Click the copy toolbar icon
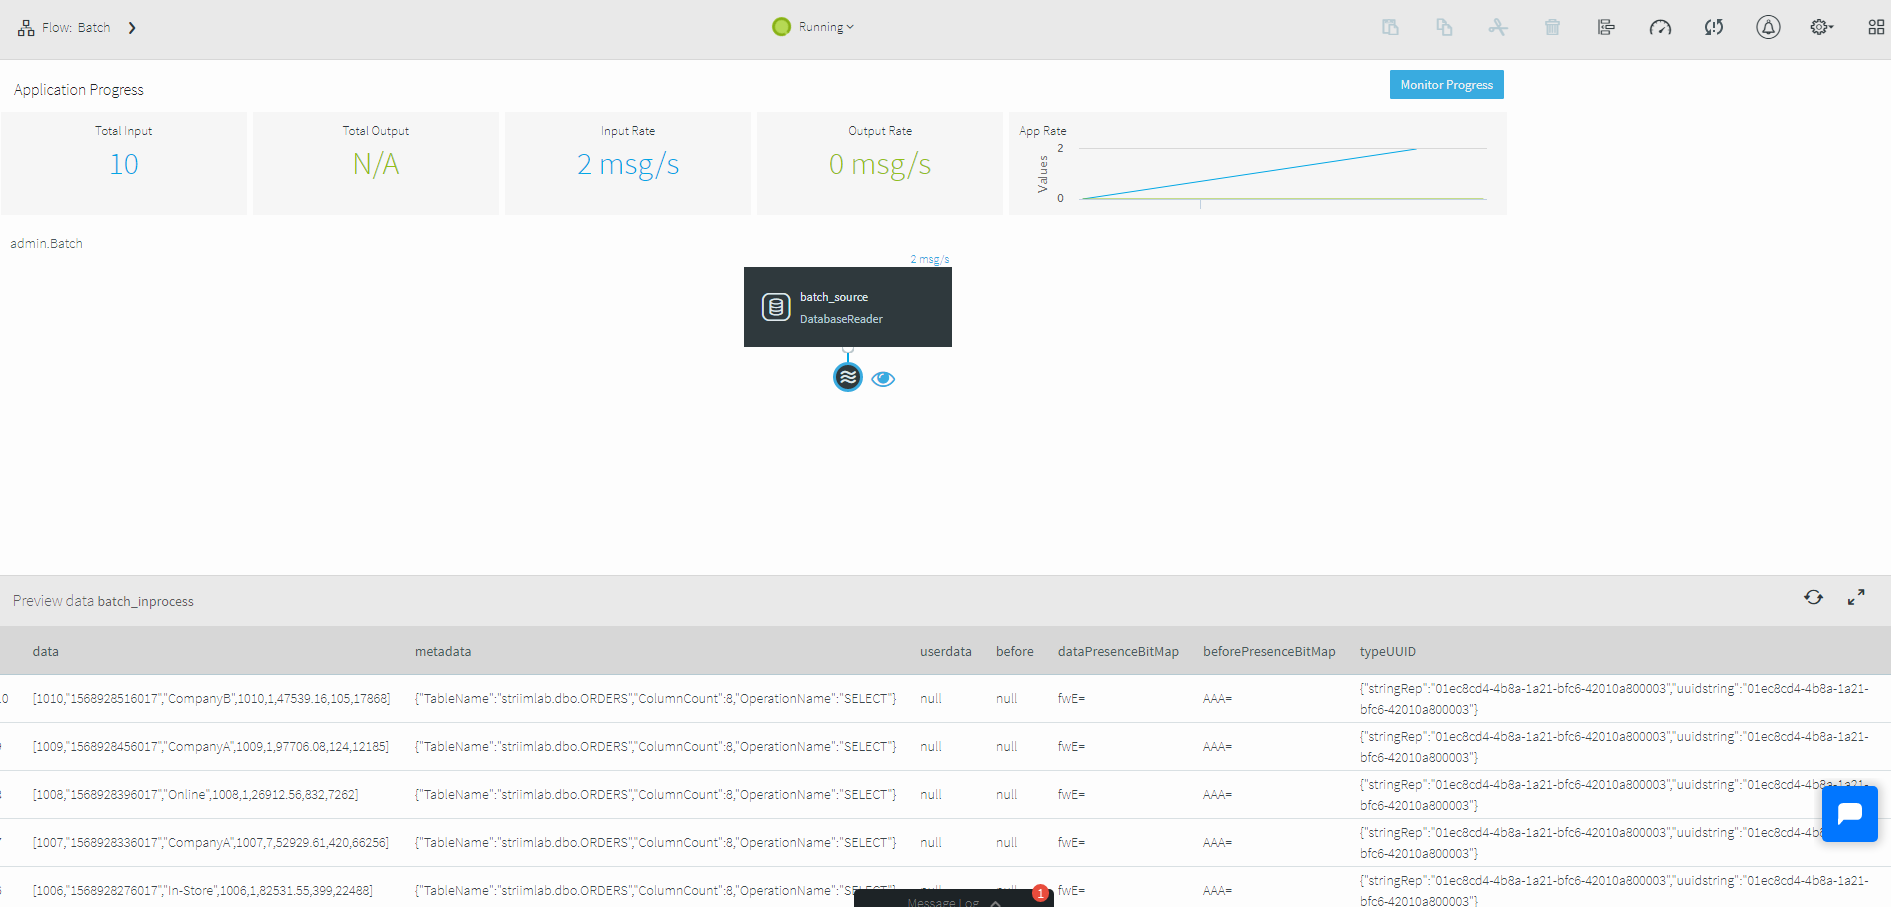The height and width of the screenshot is (907, 1891). coord(1444,27)
